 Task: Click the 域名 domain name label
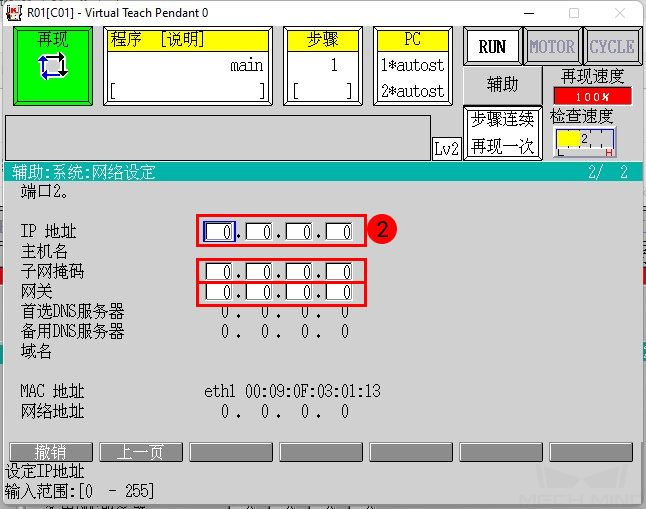click(36, 352)
